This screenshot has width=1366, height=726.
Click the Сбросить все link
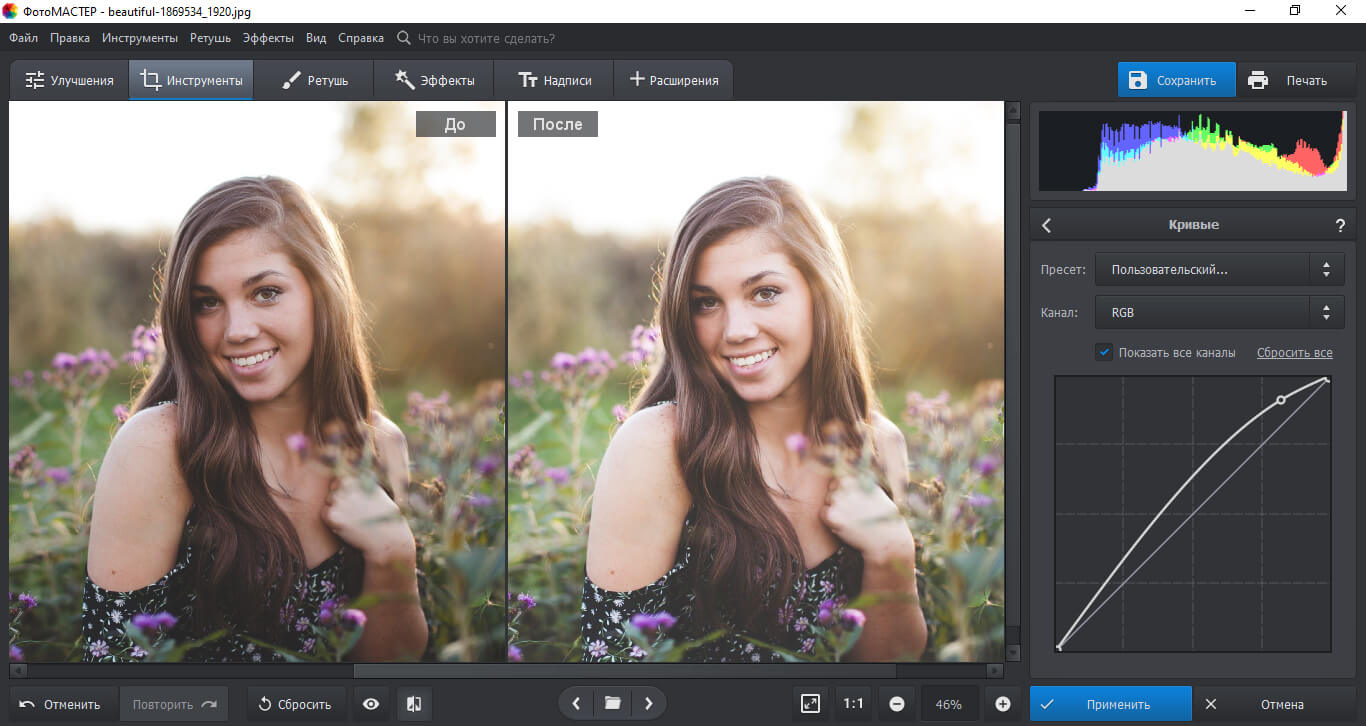click(1294, 353)
